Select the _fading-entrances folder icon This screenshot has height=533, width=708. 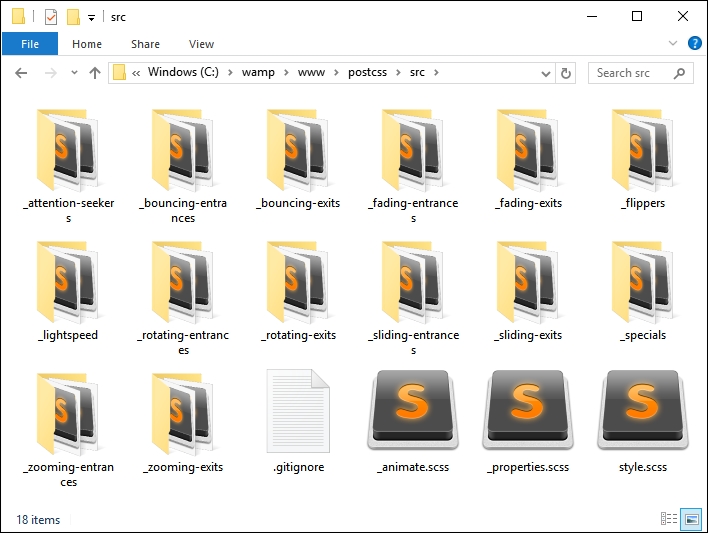tap(413, 150)
